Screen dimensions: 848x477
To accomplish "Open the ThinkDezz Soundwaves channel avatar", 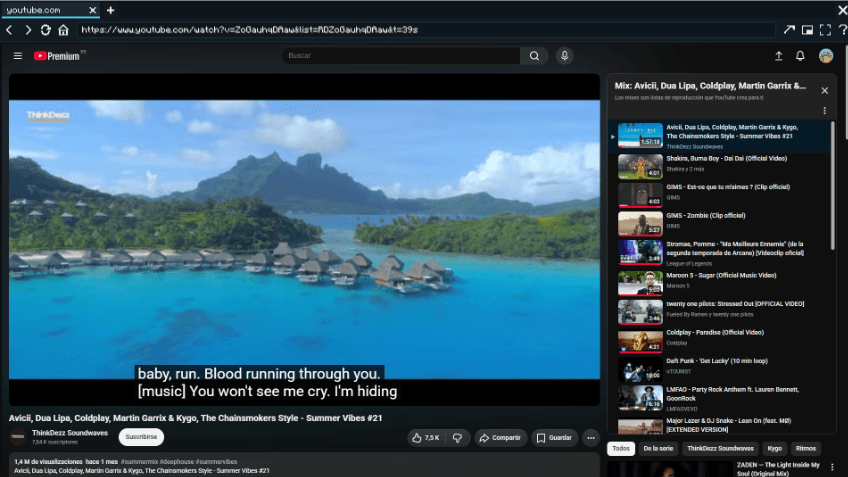I will tap(18, 437).
